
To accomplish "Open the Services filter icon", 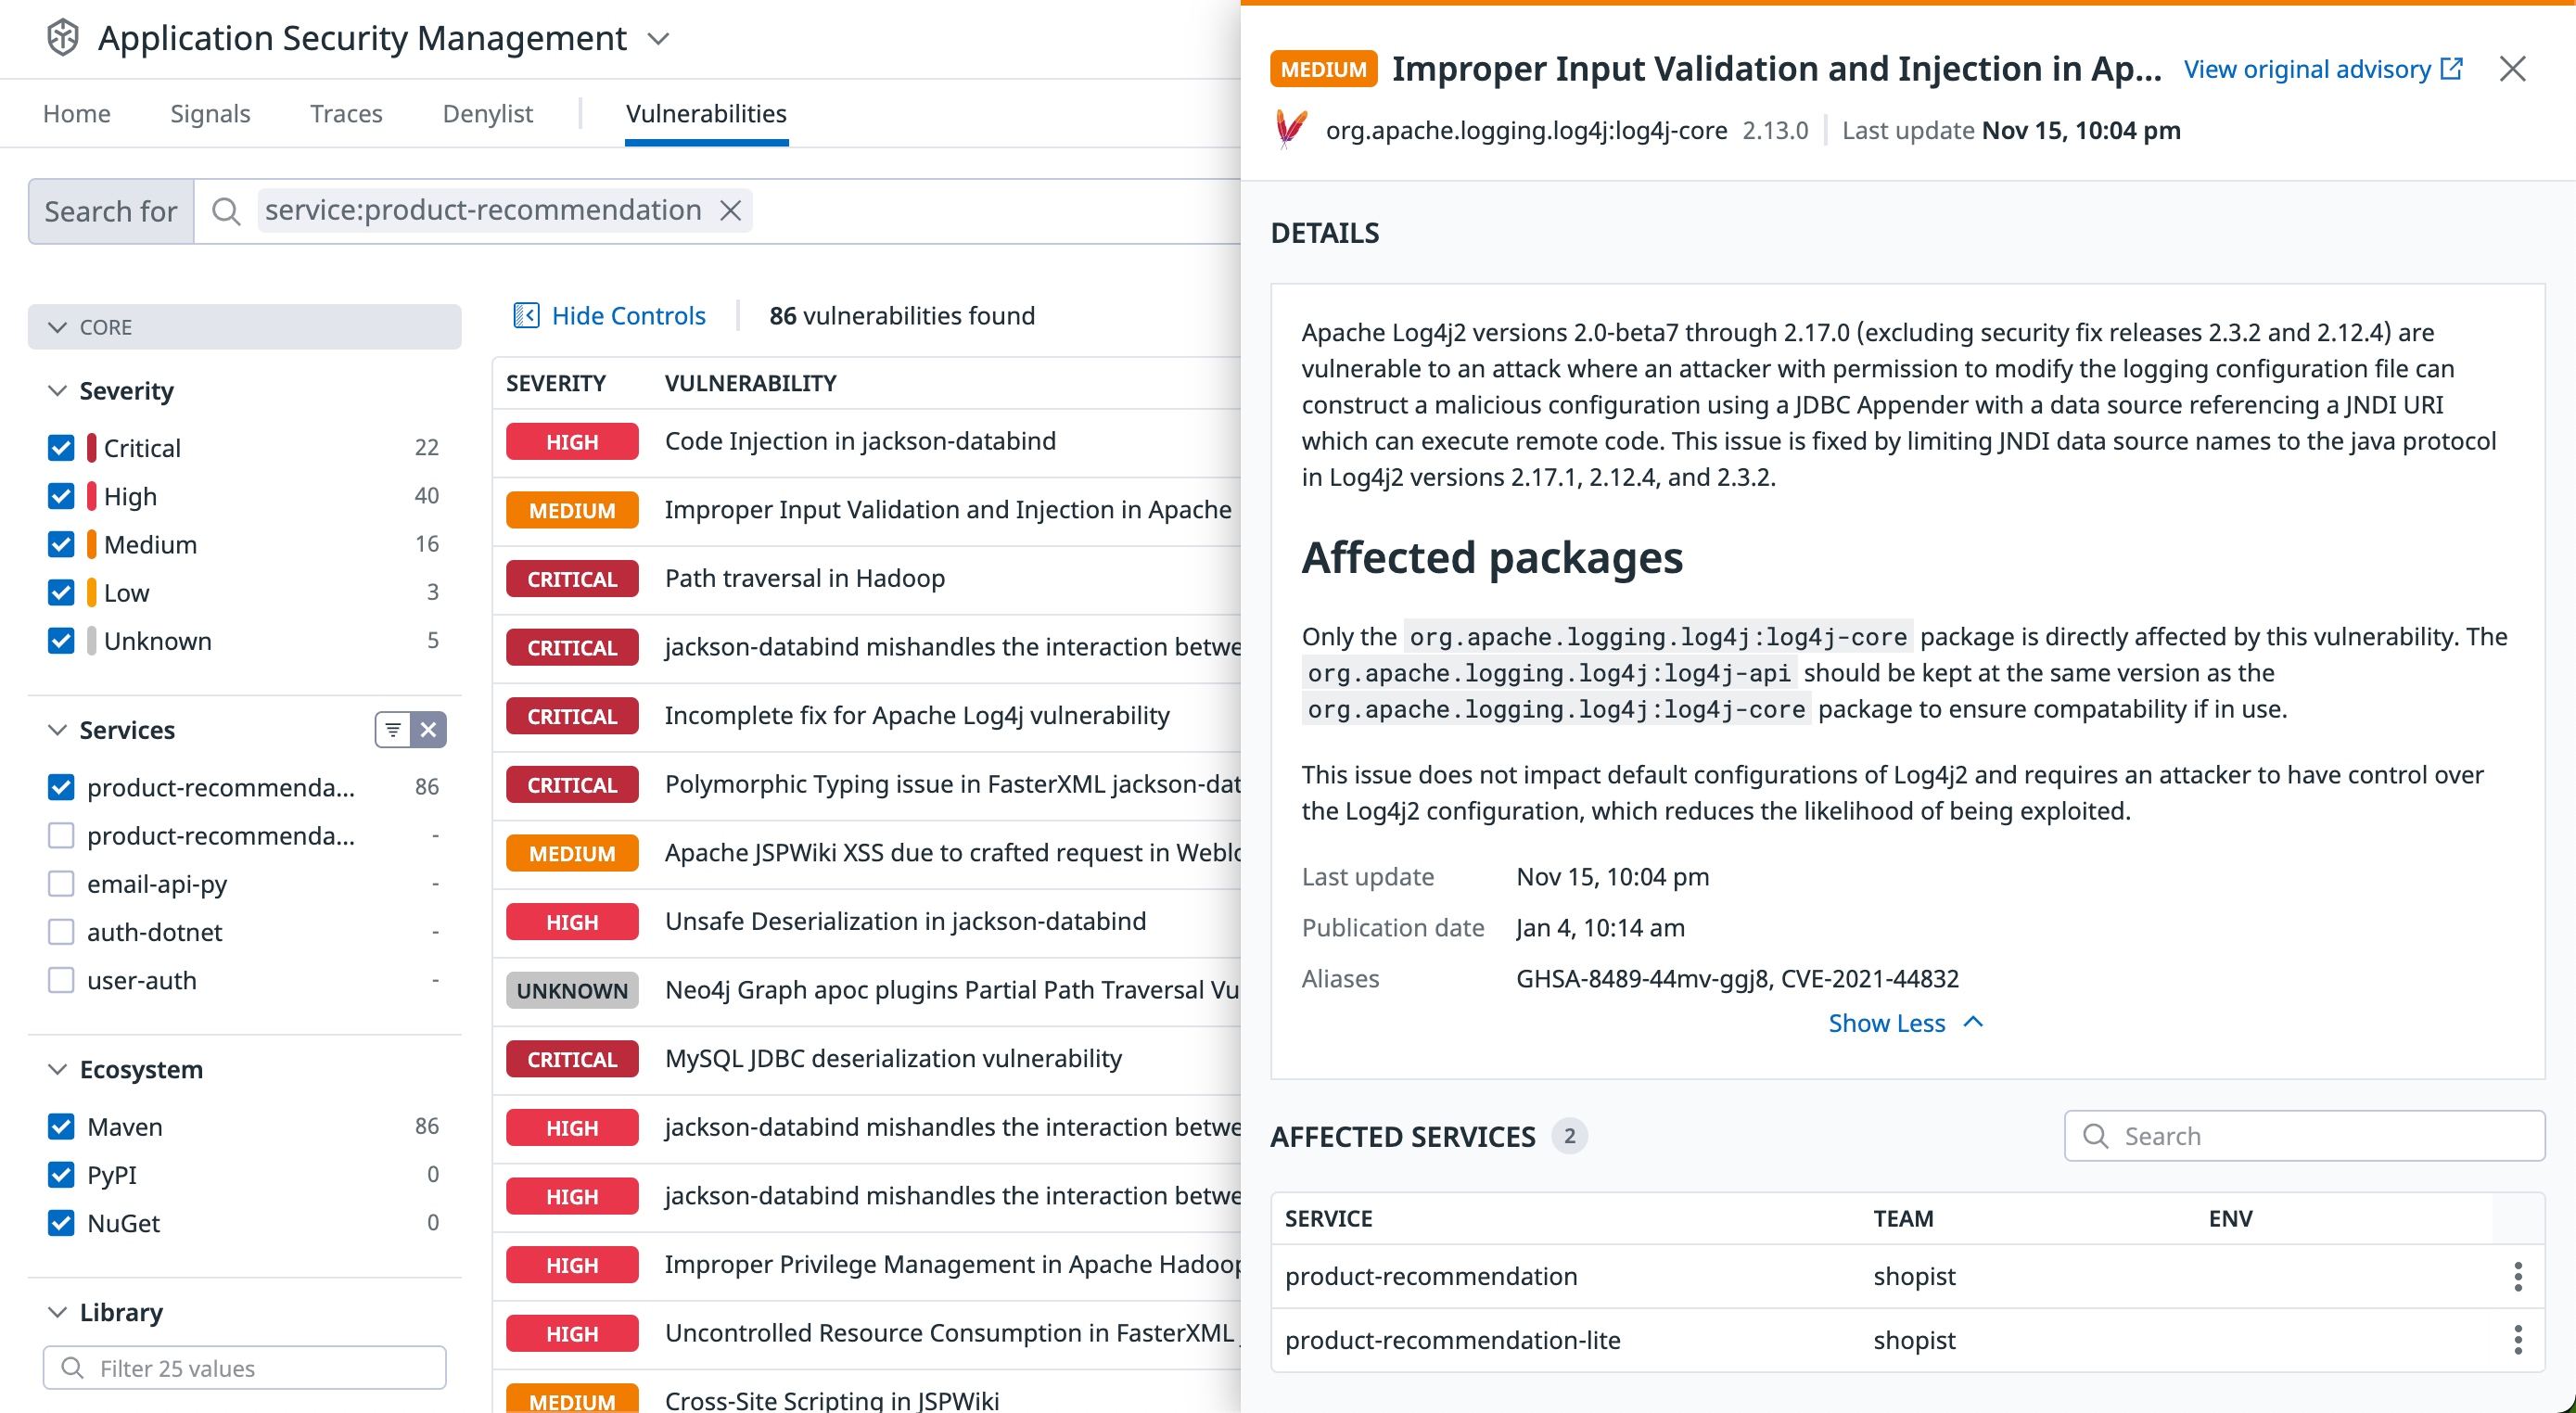I will [x=392, y=730].
